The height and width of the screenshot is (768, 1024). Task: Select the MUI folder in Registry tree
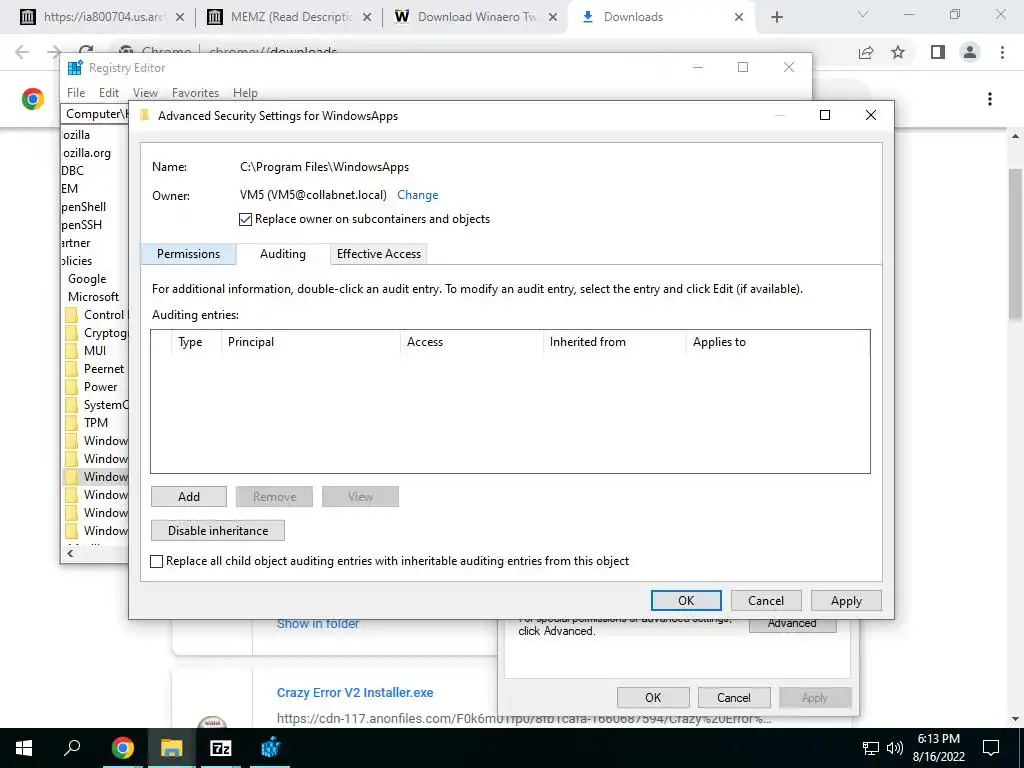pos(86,351)
